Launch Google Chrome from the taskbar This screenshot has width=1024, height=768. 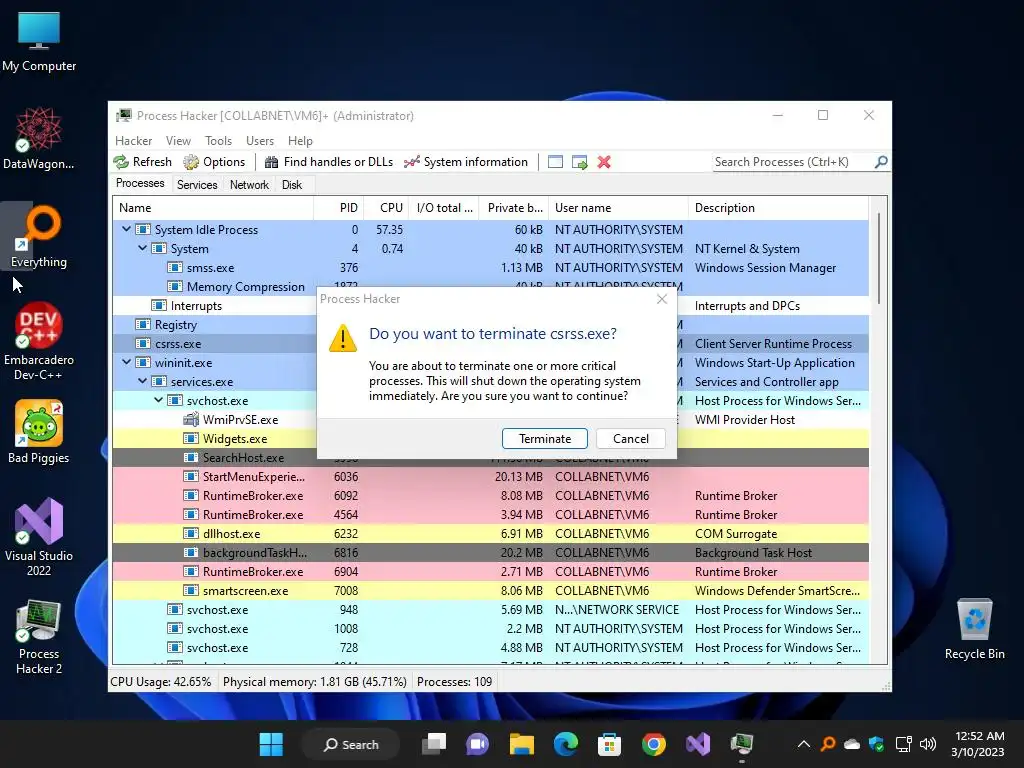click(653, 744)
